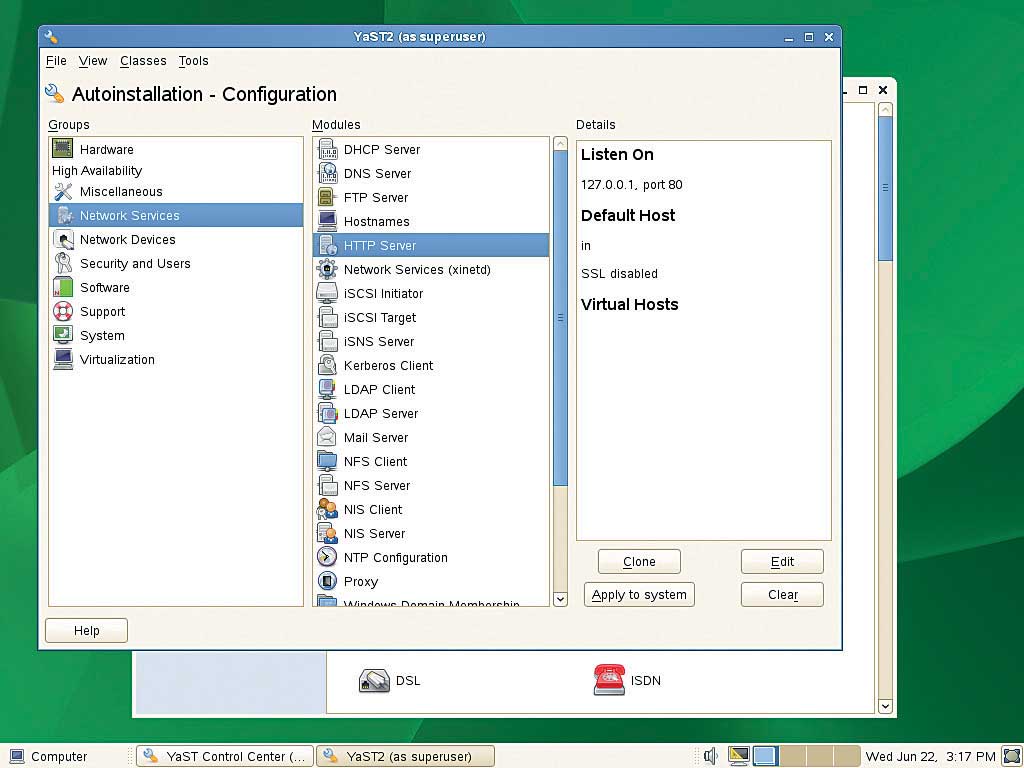Image resolution: width=1024 pixels, height=768 pixels.
Task: Click the NIS Client icon
Action: coord(327,509)
